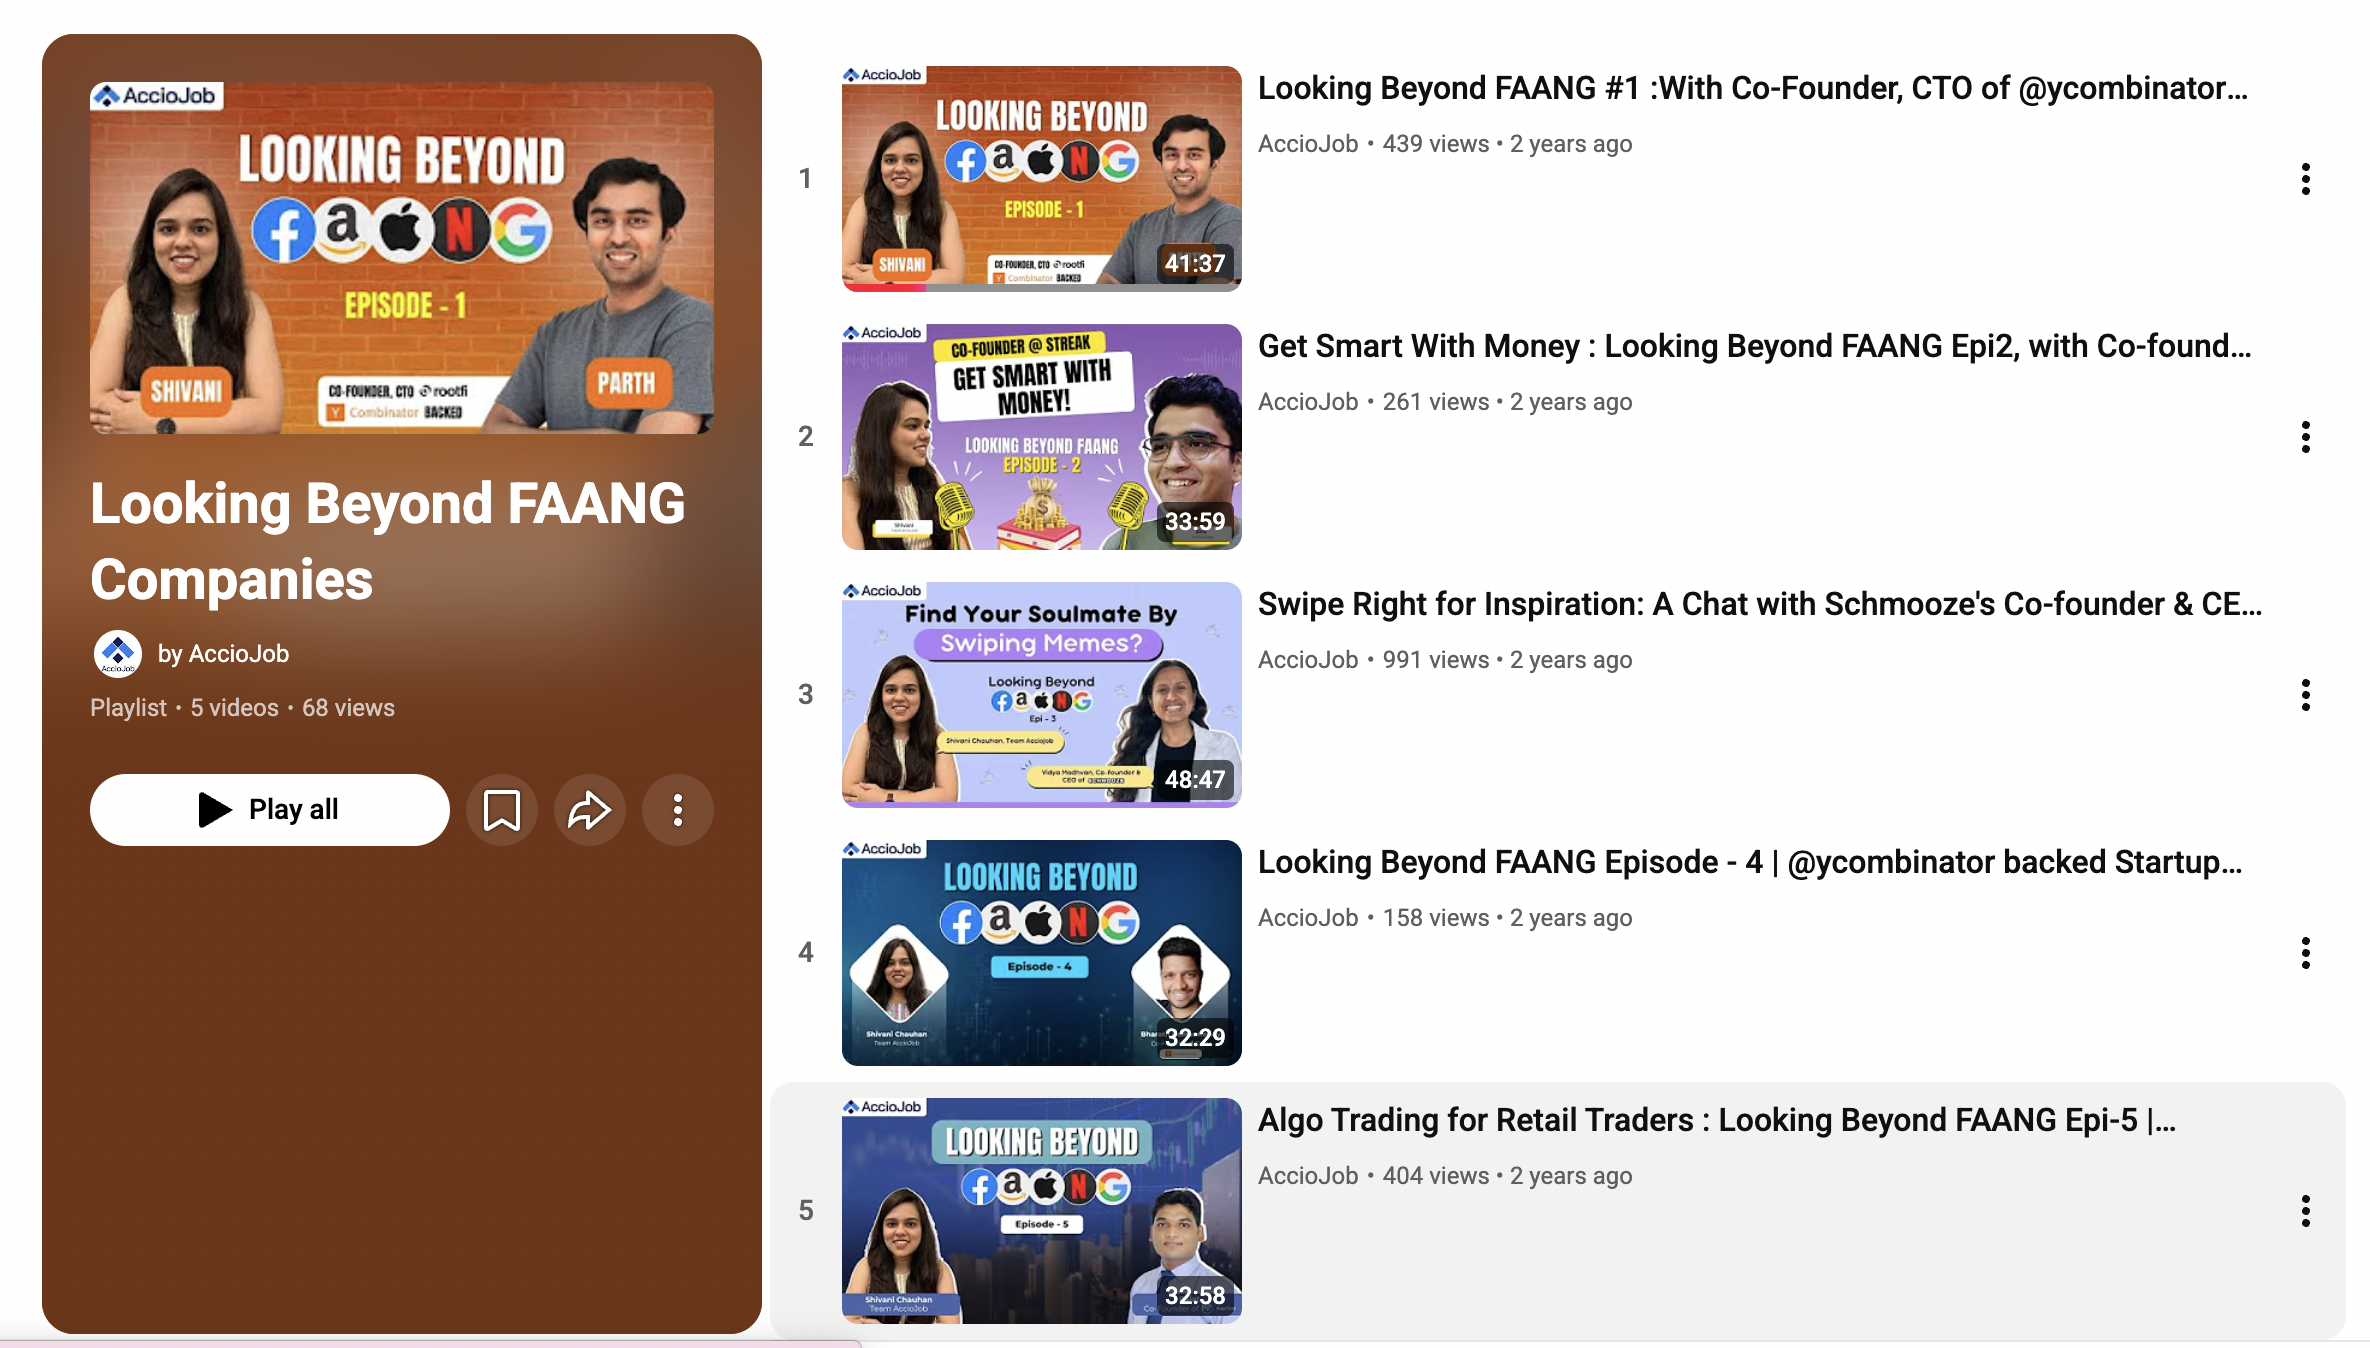This screenshot has width=2370, height=1348.
Task: Open three-dot menu for Swipe Right video
Action: point(2305,695)
